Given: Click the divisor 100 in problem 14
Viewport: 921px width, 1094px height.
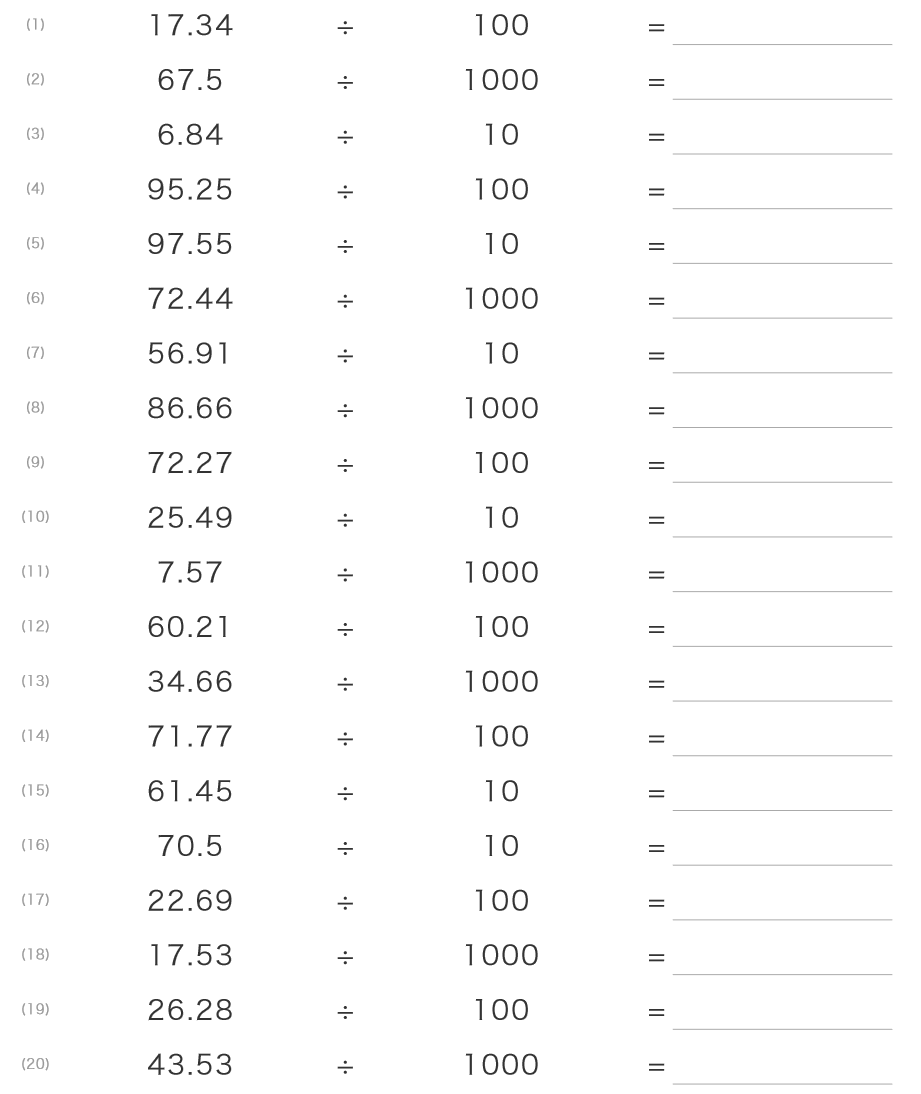Looking at the screenshot, I should 501,737.
